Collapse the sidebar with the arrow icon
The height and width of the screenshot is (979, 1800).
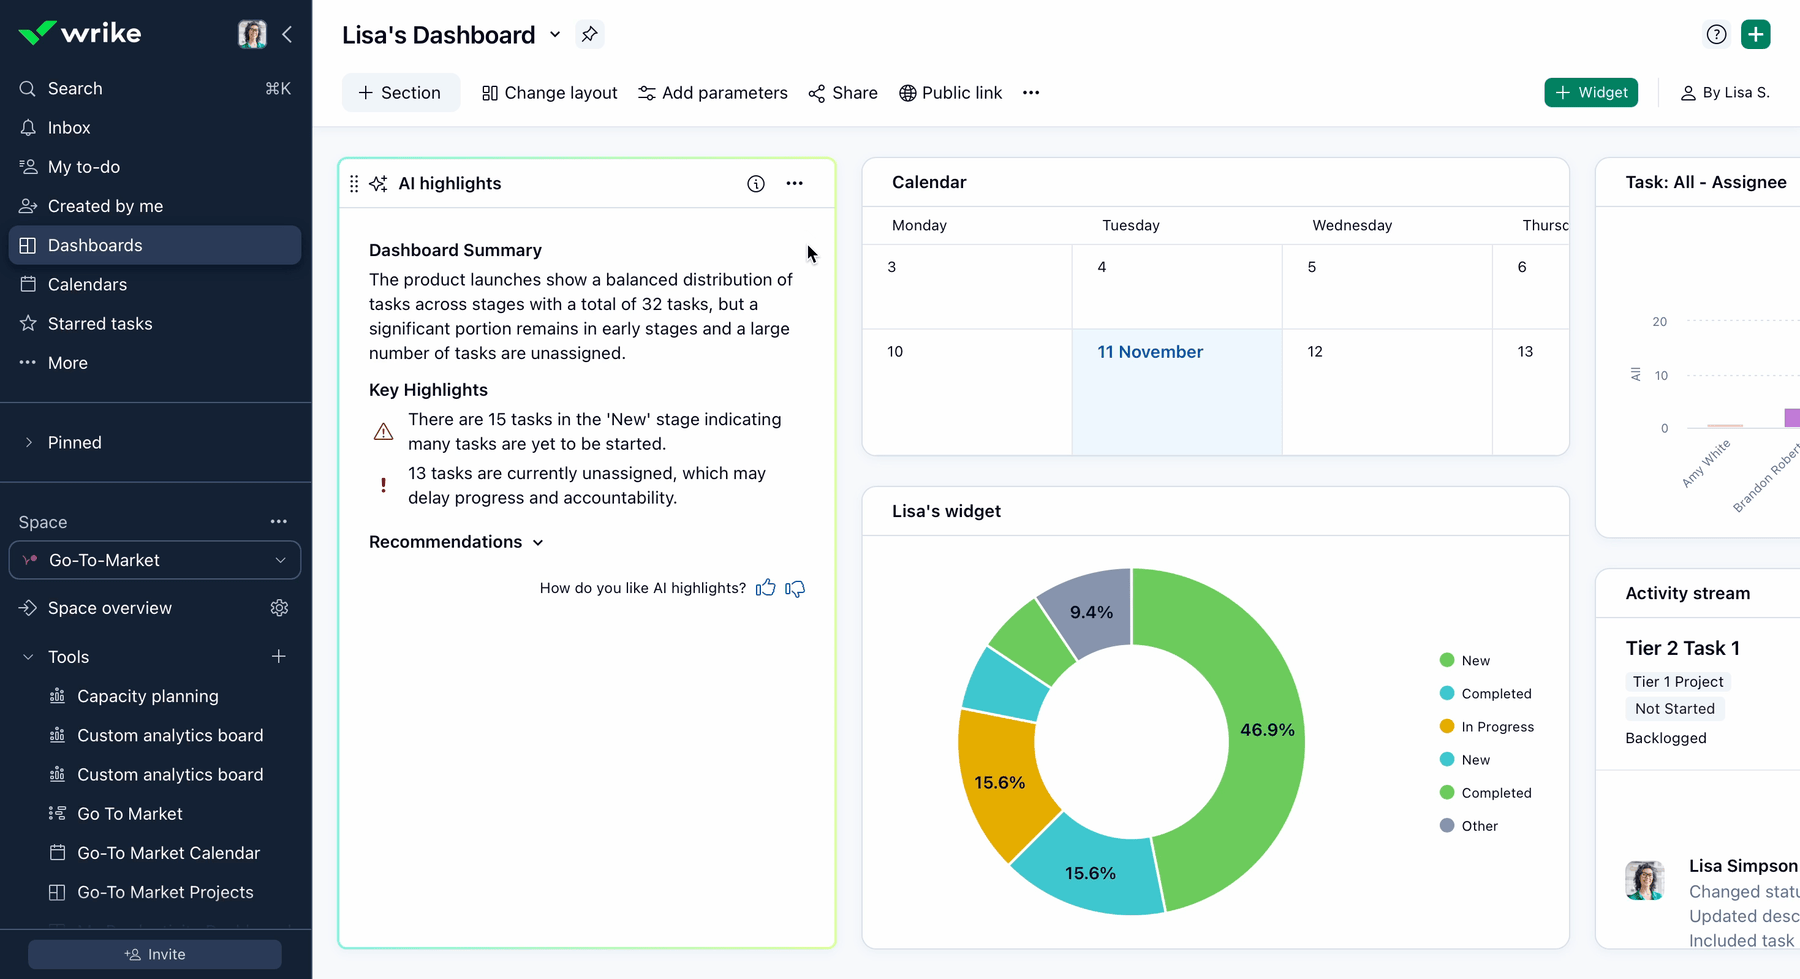pos(287,35)
